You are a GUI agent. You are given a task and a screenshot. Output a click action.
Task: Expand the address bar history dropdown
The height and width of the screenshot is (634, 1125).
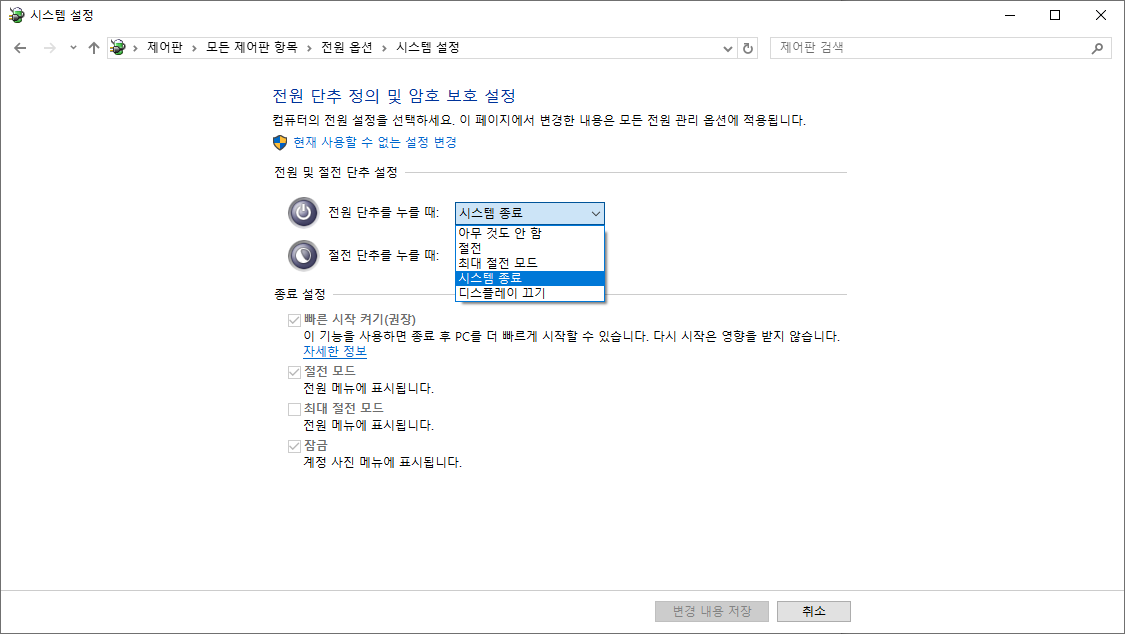(x=728, y=48)
